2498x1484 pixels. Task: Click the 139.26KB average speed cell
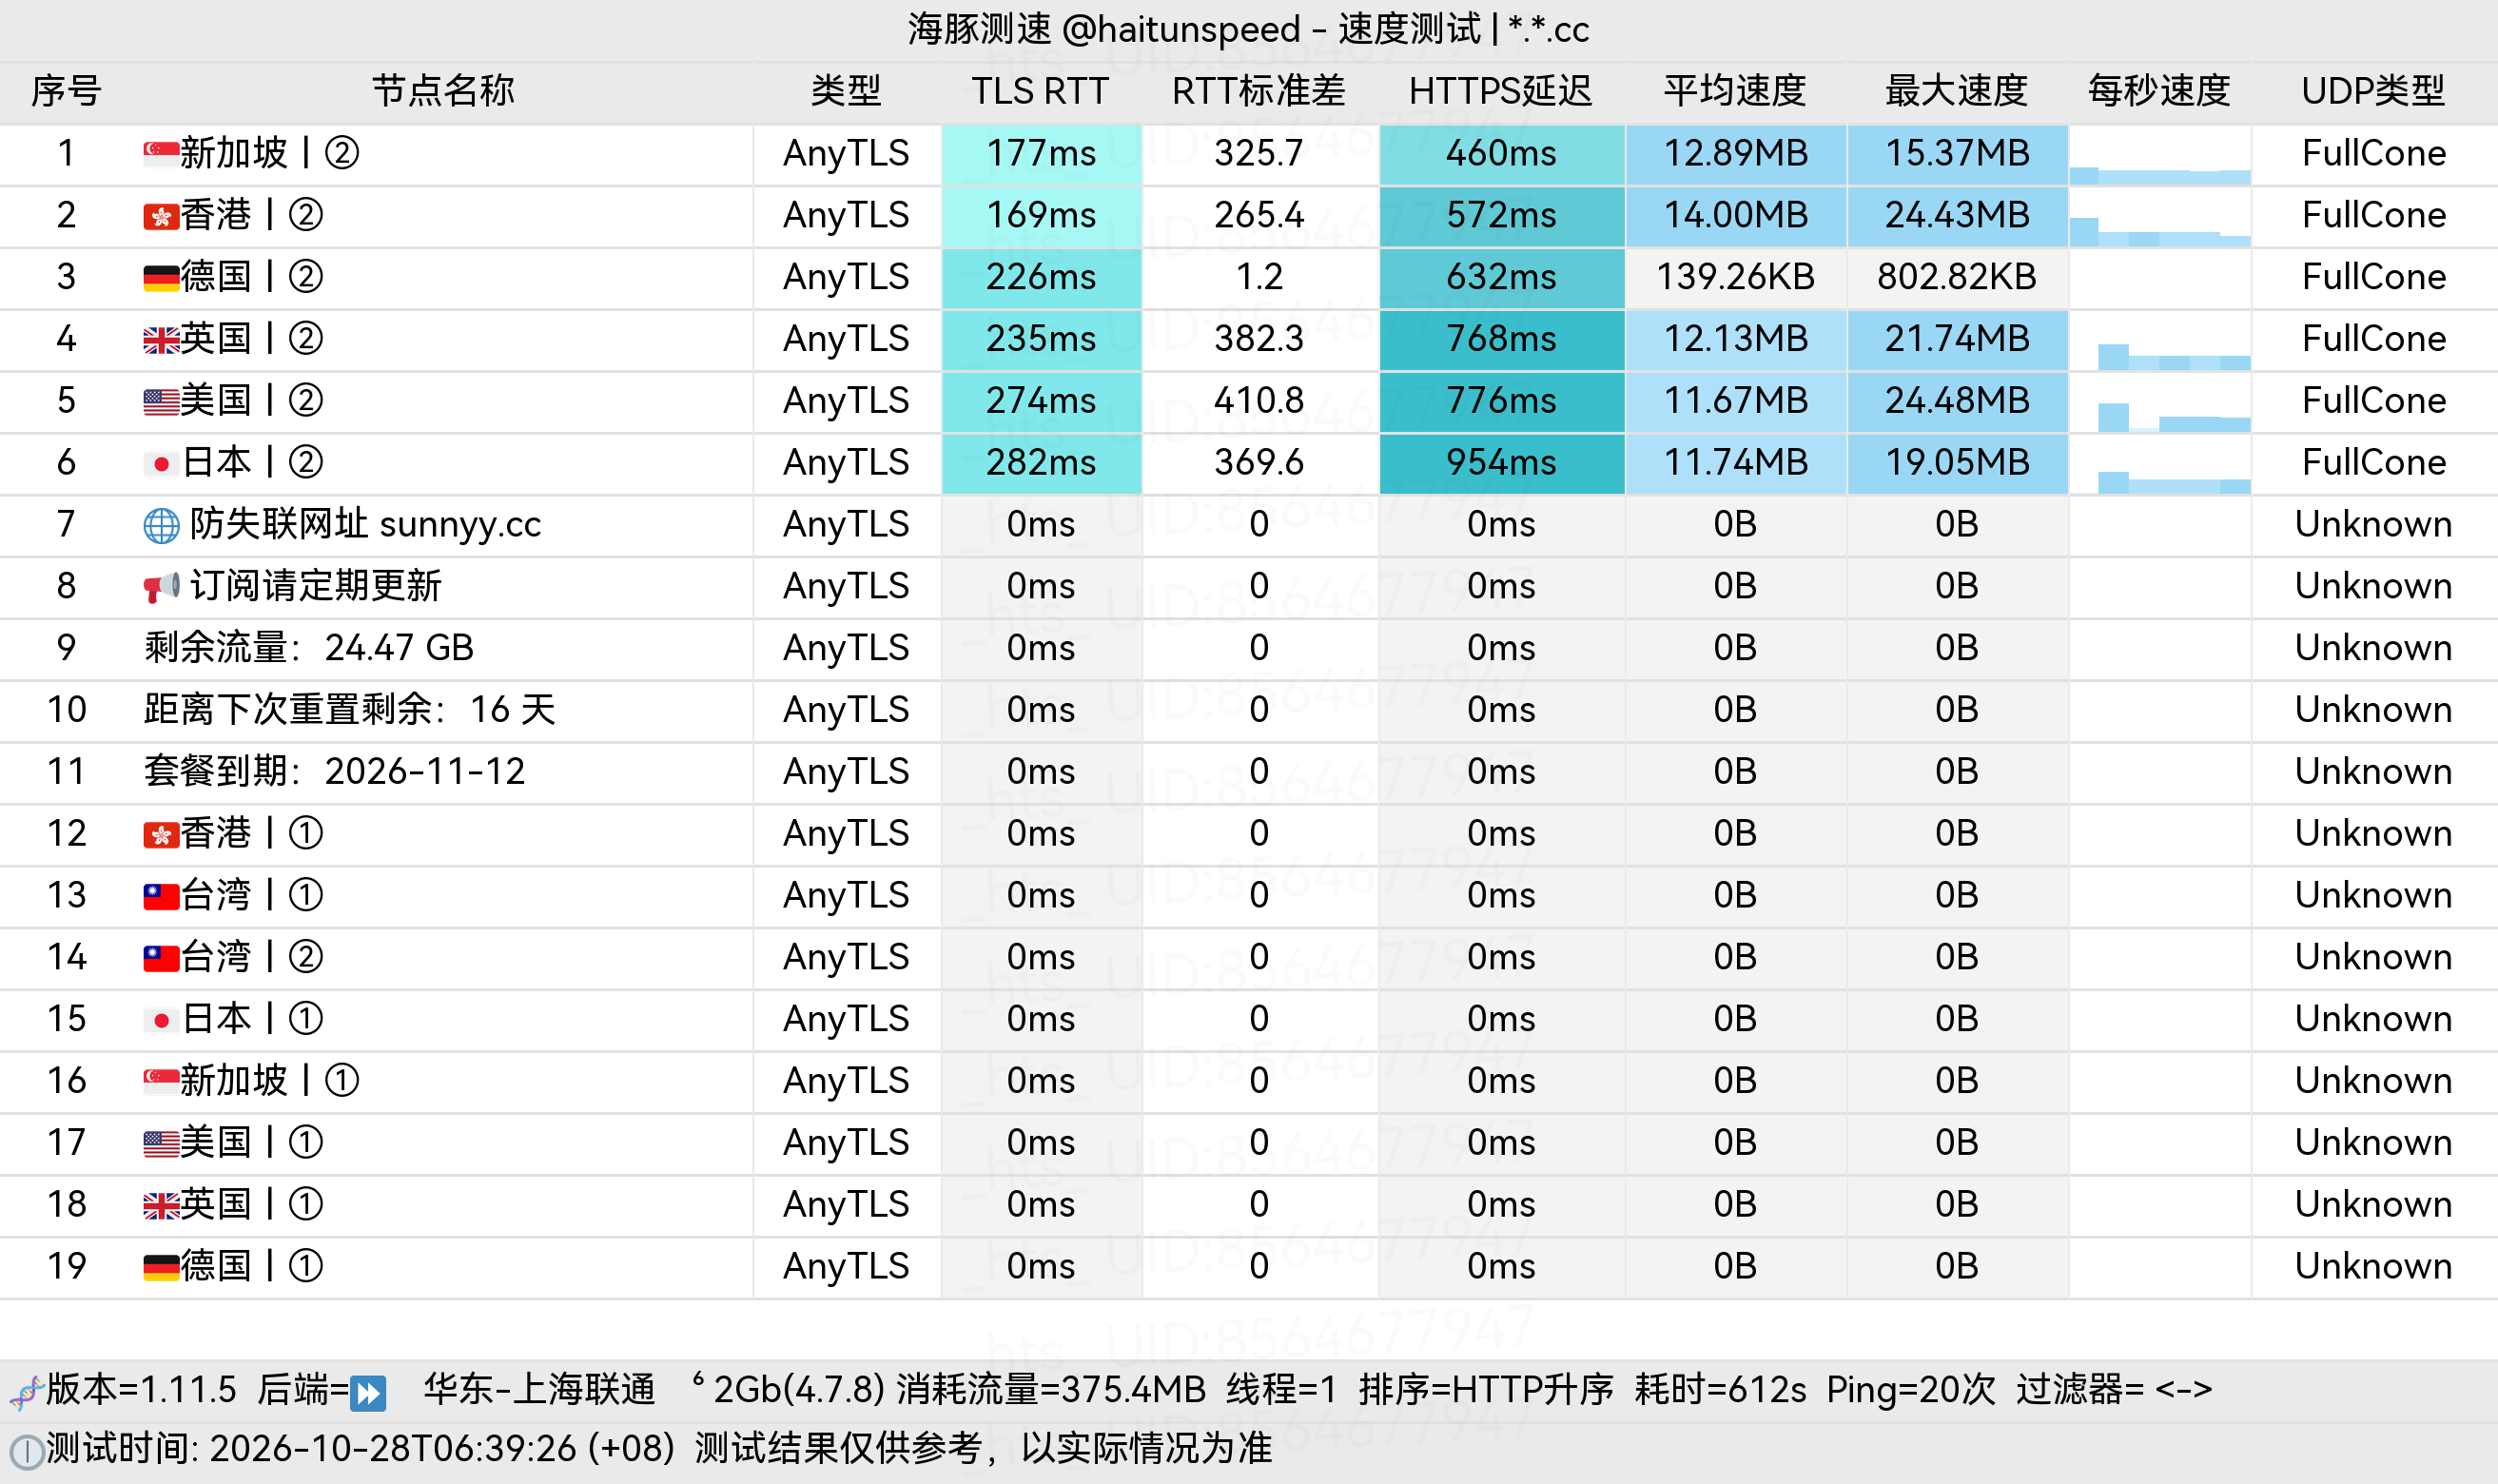[1735, 277]
